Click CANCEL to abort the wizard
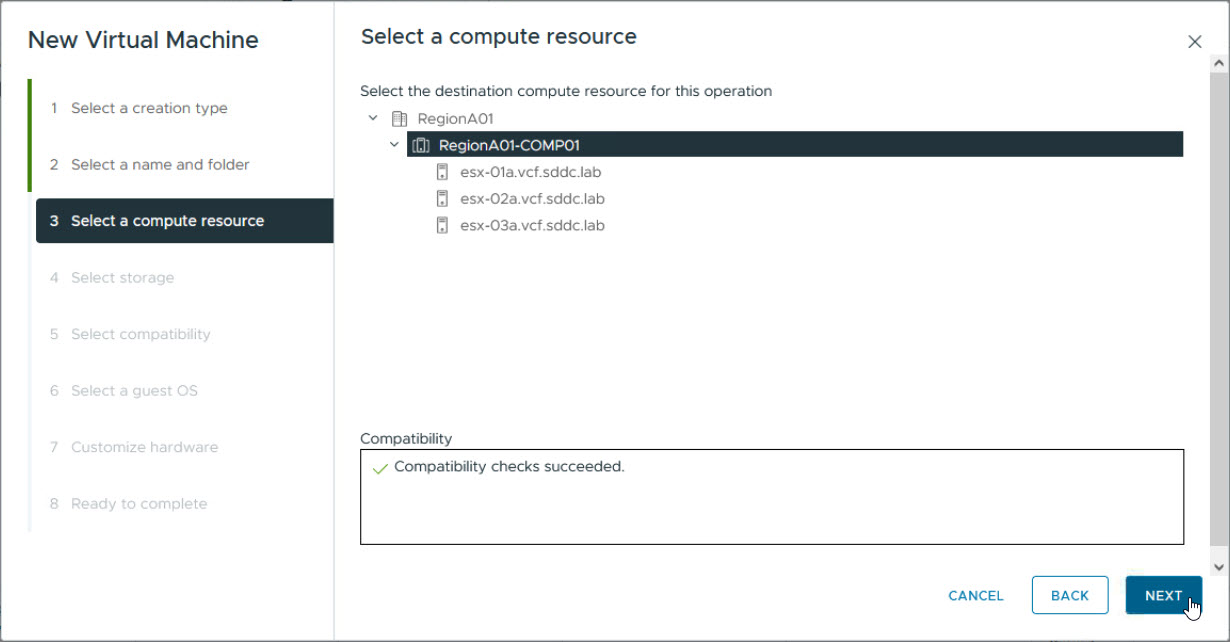 [976, 595]
